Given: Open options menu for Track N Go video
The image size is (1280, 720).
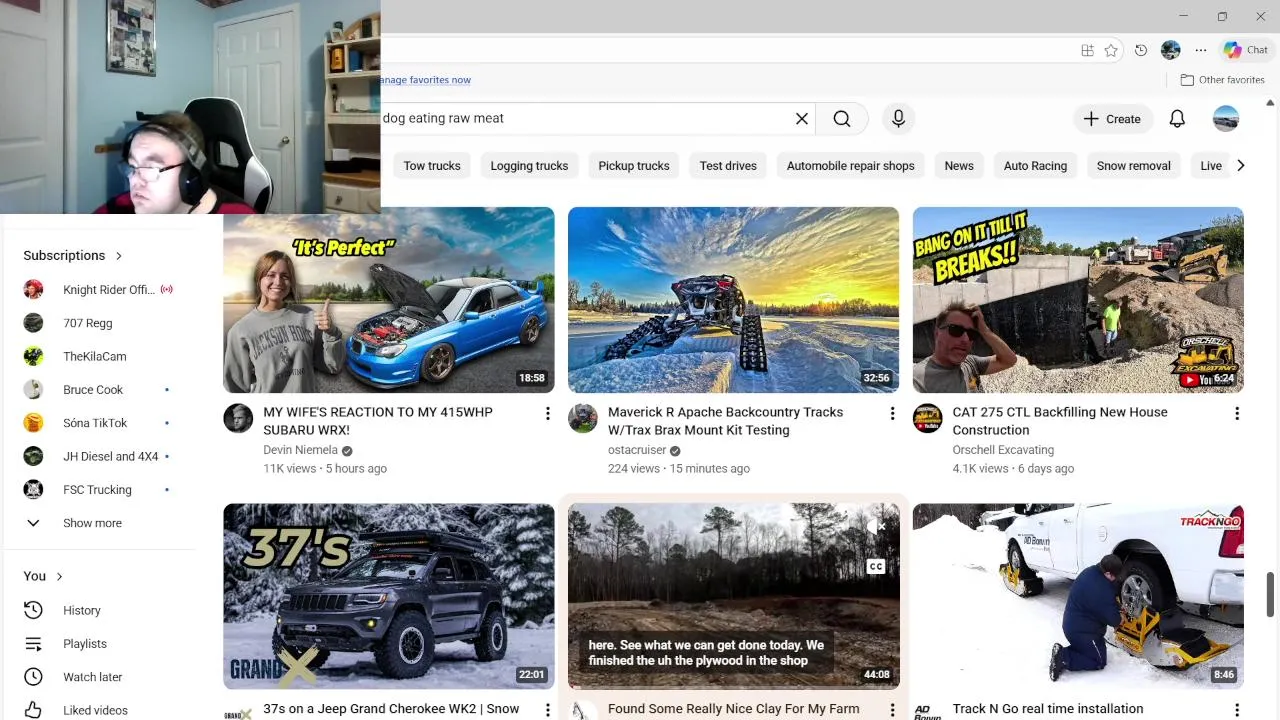Looking at the screenshot, I should click(1237, 710).
